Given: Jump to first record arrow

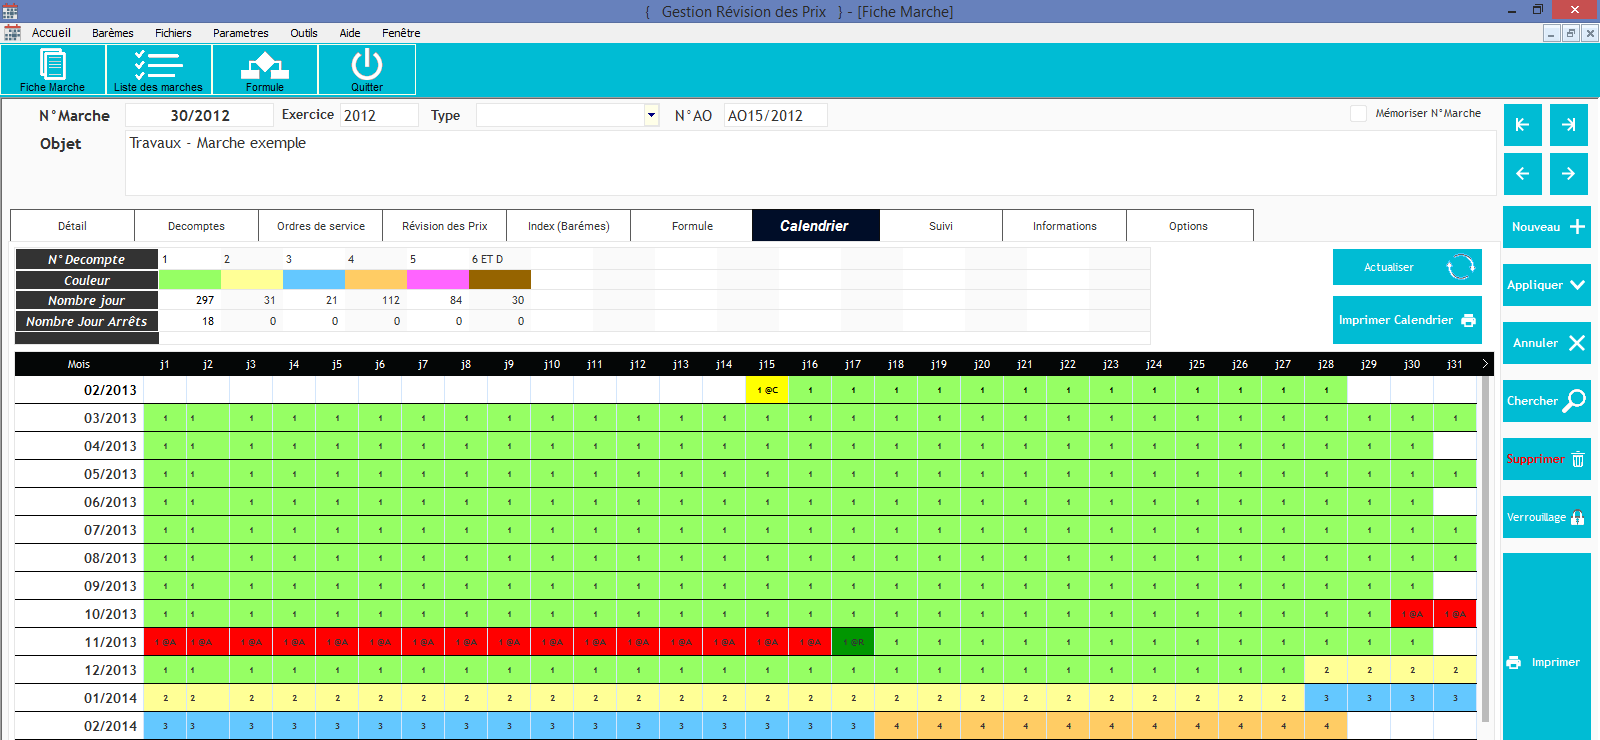Looking at the screenshot, I should (1522, 125).
